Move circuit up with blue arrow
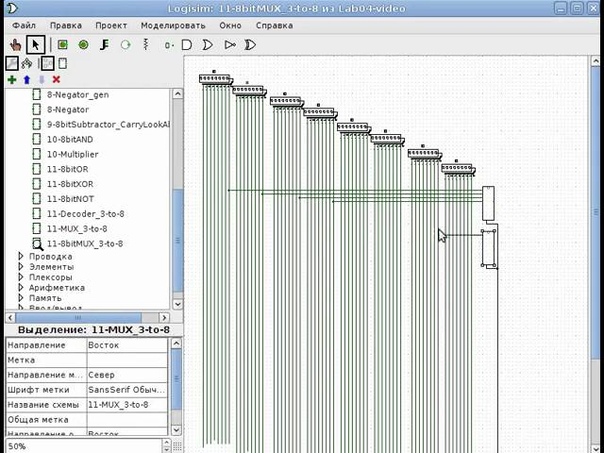Screen dimensions: 604x453 pos(27,80)
